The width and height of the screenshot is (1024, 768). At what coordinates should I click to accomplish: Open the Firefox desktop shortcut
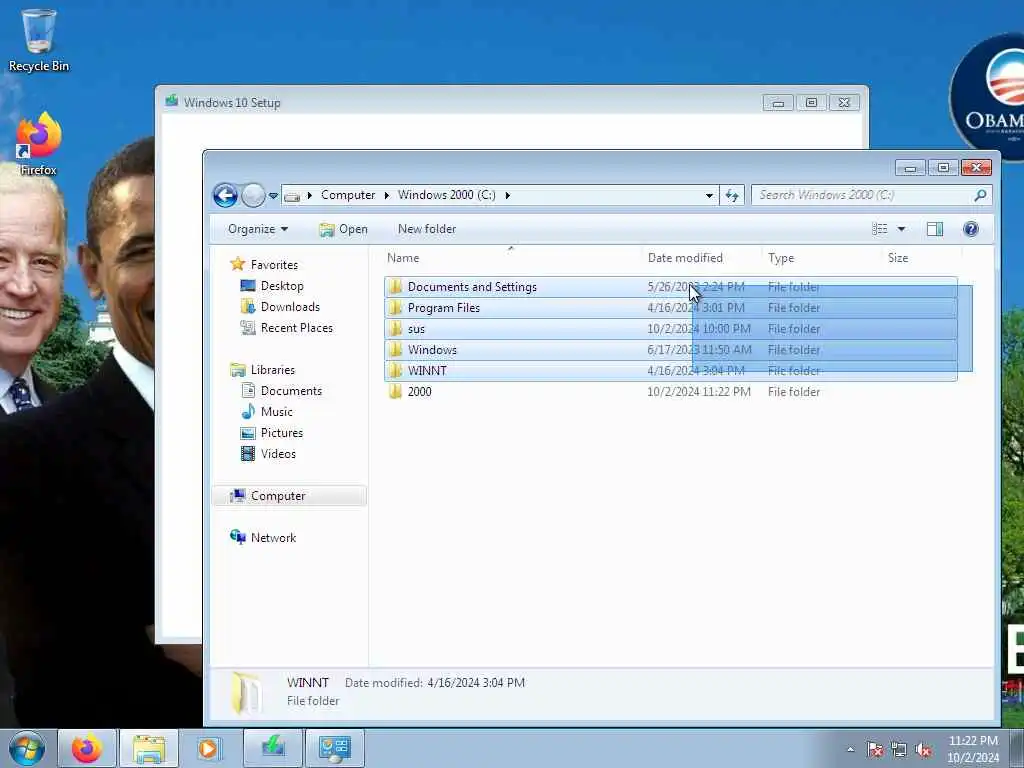39,144
